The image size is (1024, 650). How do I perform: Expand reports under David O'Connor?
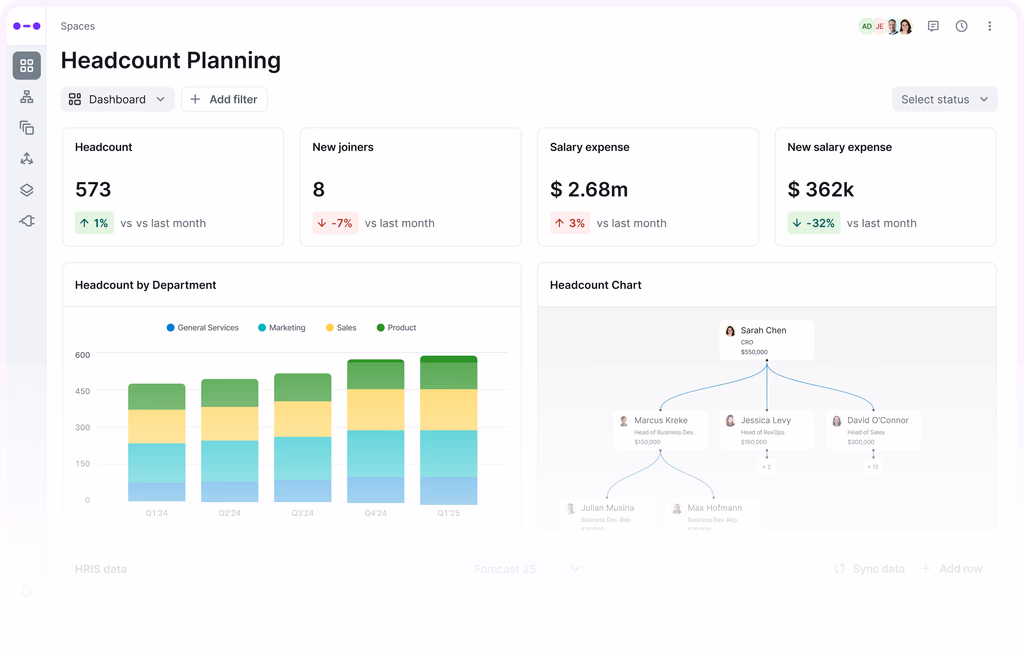[x=873, y=466]
